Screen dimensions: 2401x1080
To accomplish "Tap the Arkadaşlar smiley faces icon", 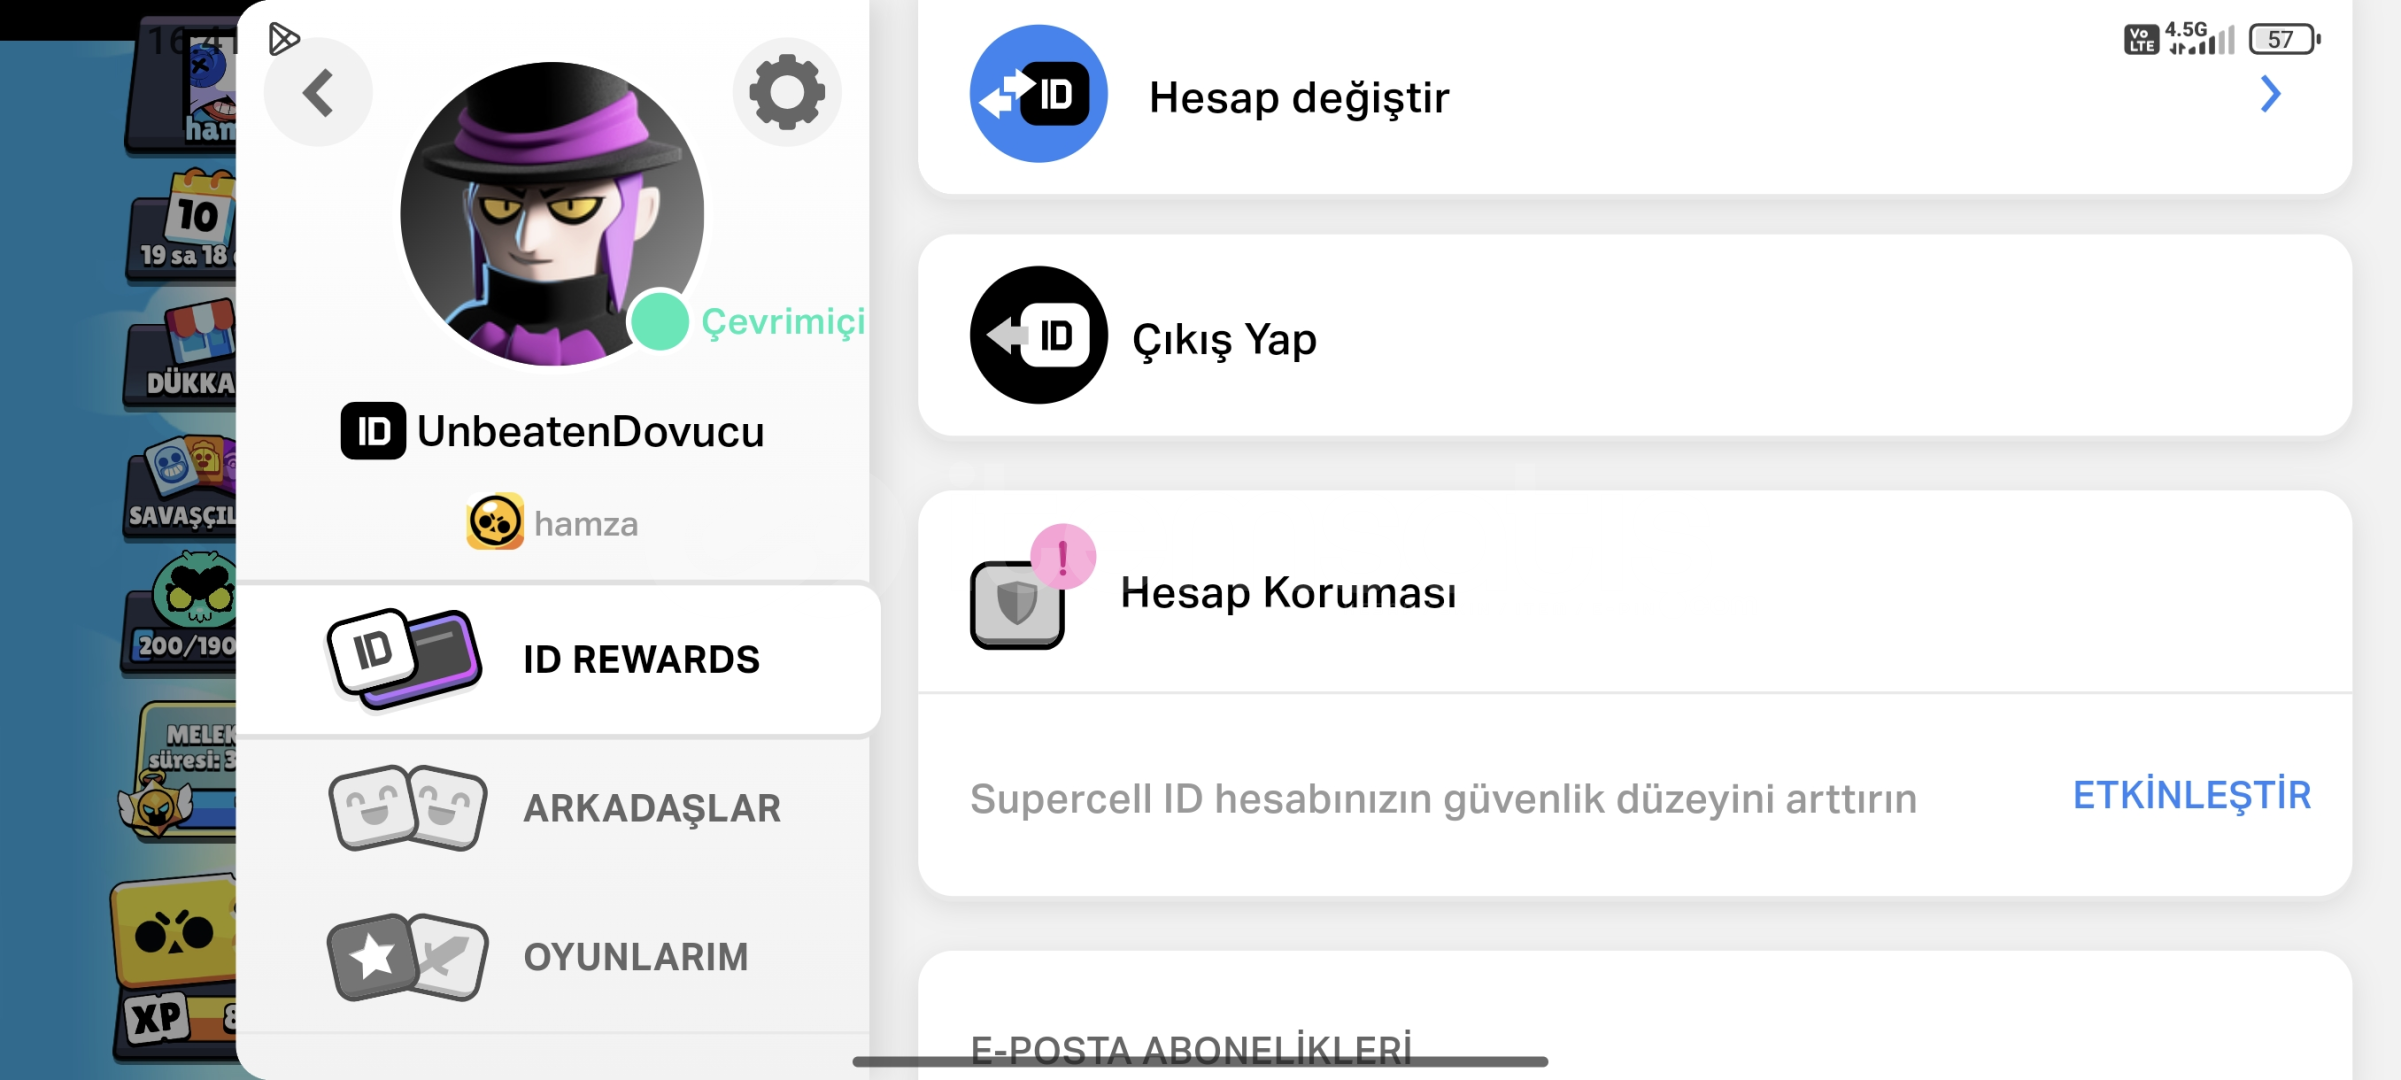I will point(407,808).
